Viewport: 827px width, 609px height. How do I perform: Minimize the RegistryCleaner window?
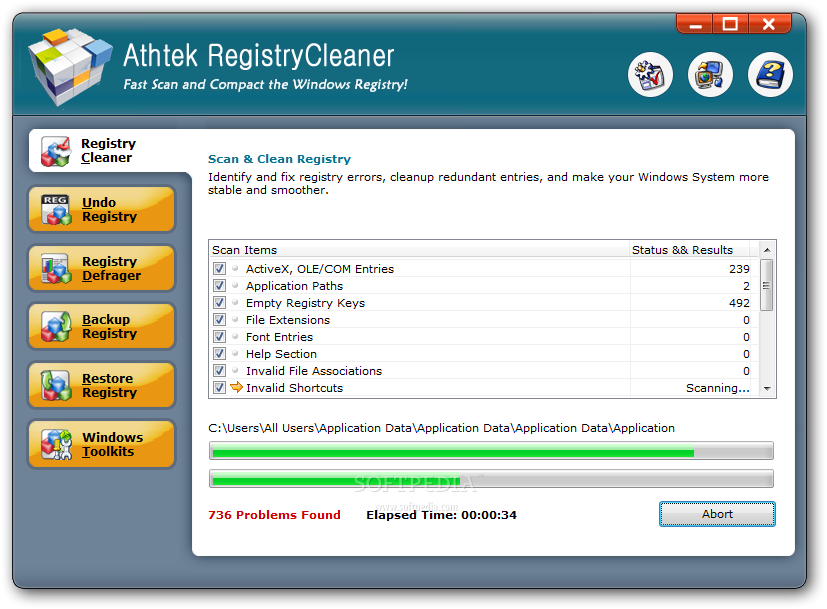(695, 24)
